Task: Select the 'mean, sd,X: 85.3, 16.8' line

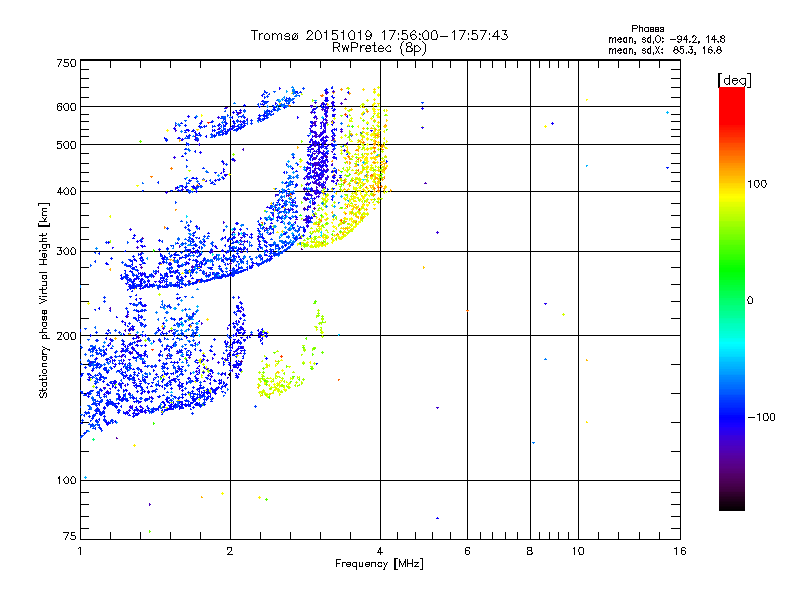Action: tap(665, 50)
